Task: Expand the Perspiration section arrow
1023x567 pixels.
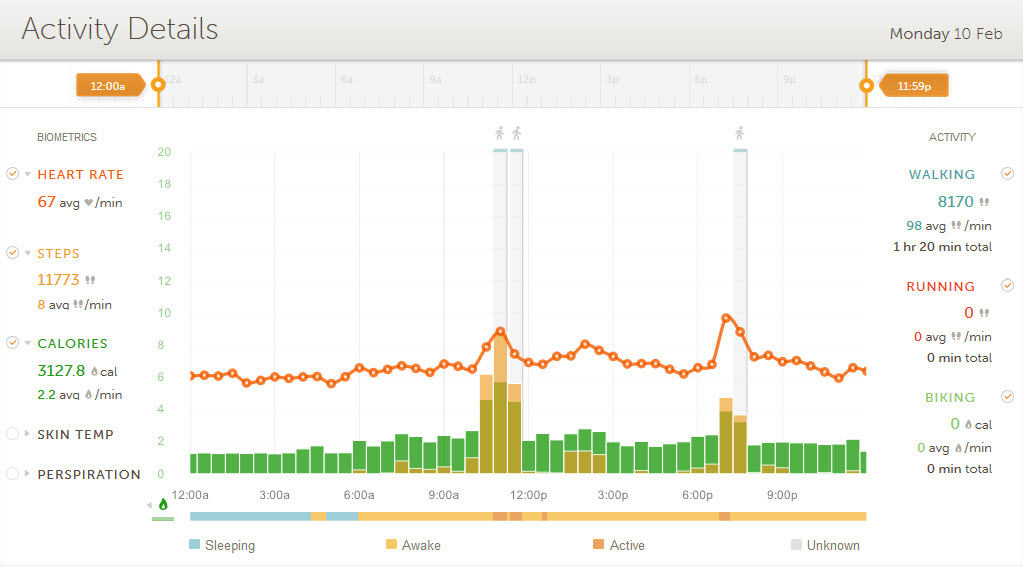Action: click(28, 474)
